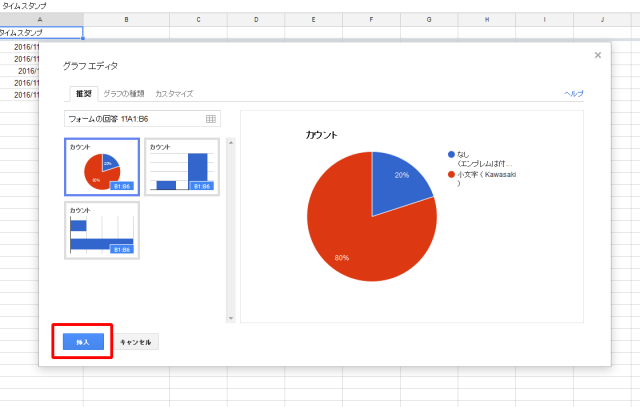Click the blue 20% pie slice

tap(398, 182)
